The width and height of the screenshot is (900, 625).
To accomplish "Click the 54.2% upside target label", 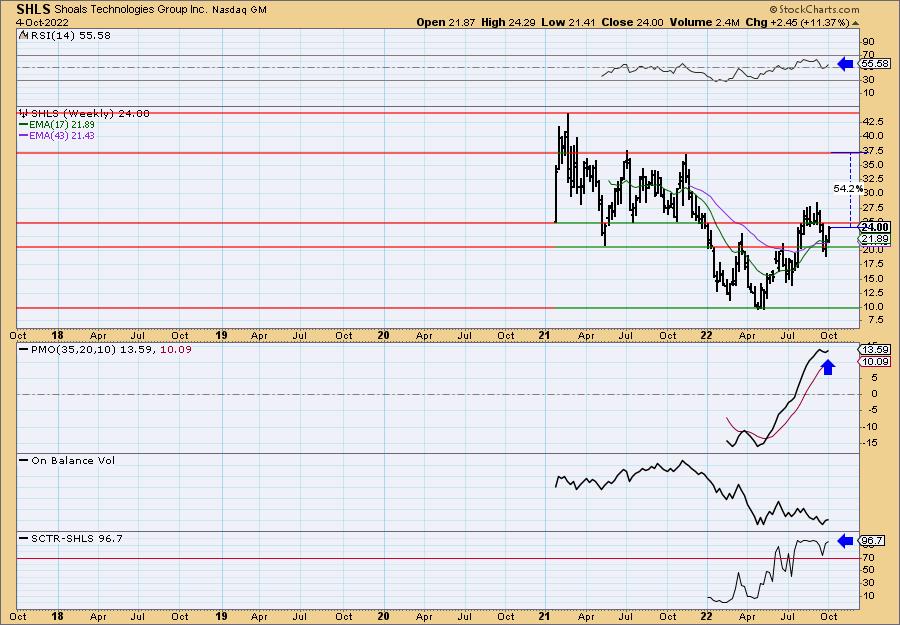I will pos(848,188).
